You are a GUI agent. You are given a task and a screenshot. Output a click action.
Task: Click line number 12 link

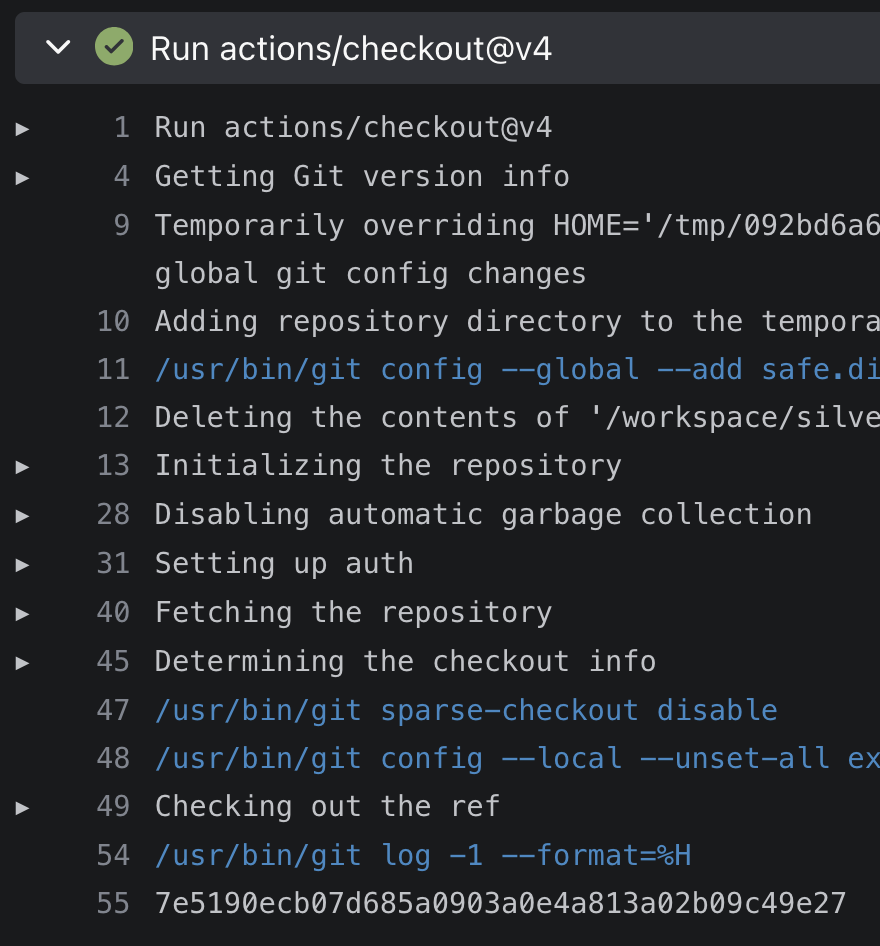[x=113, y=417]
